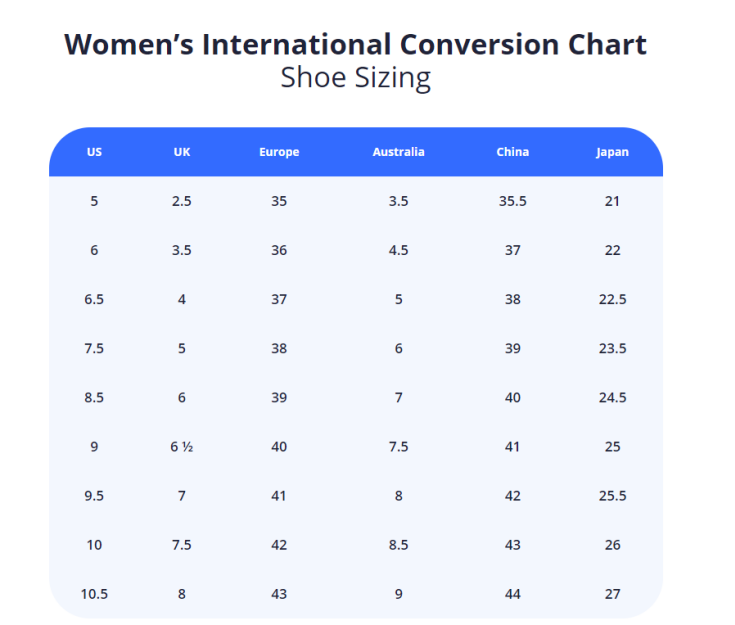Select the Australia column header
This screenshot has height=625, width=735.
[398, 152]
